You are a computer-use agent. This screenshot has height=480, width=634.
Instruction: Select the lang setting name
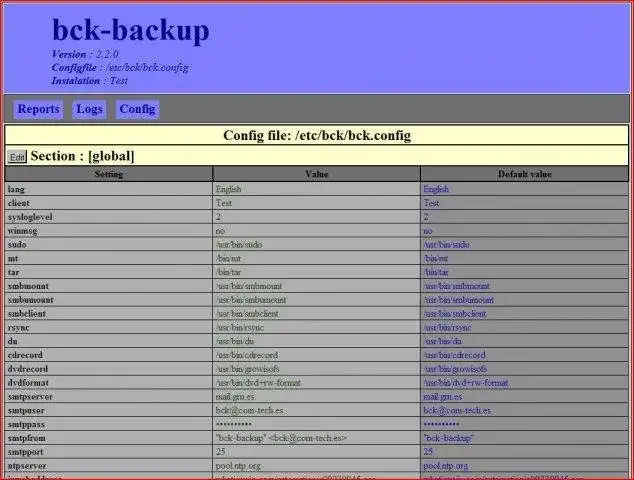[16, 189]
